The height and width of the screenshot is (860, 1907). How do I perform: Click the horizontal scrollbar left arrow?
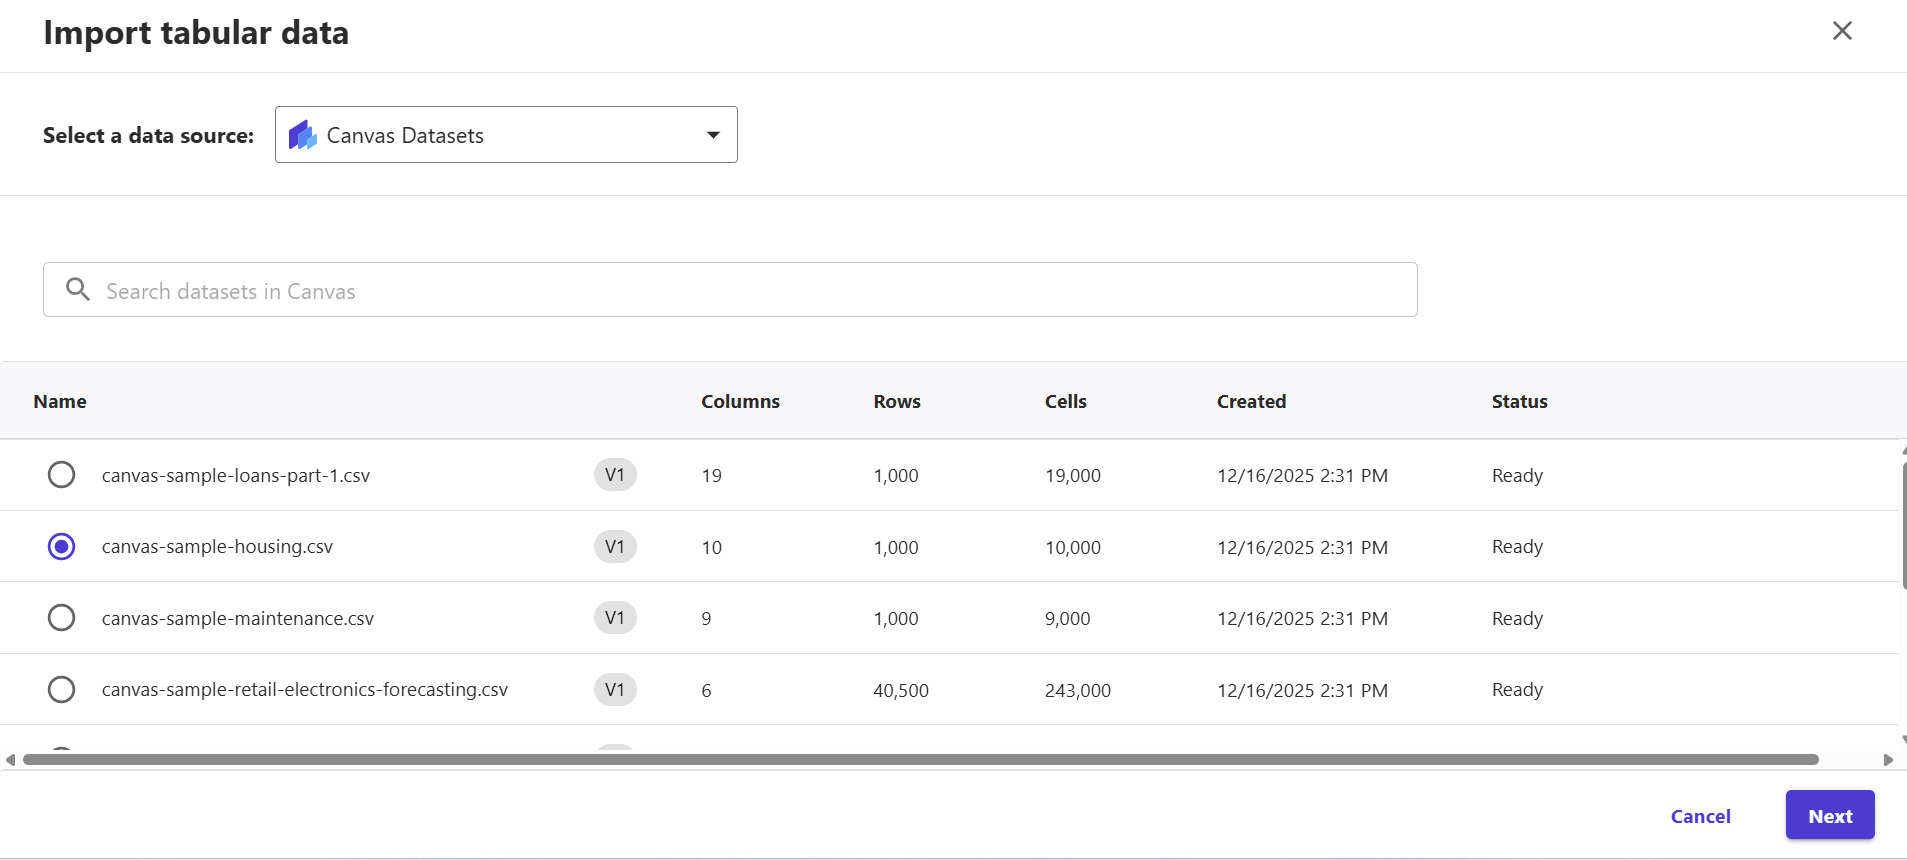[x=10, y=760]
